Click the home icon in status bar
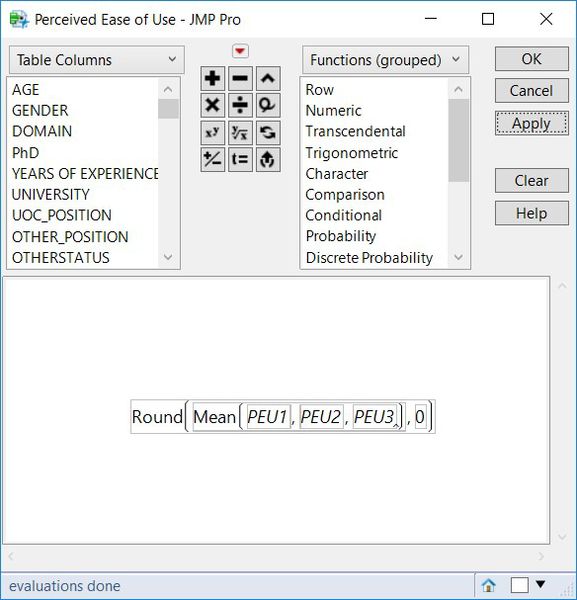Image resolution: width=577 pixels, height=600 pixels. pyautogui.click(x=488, y=585)
